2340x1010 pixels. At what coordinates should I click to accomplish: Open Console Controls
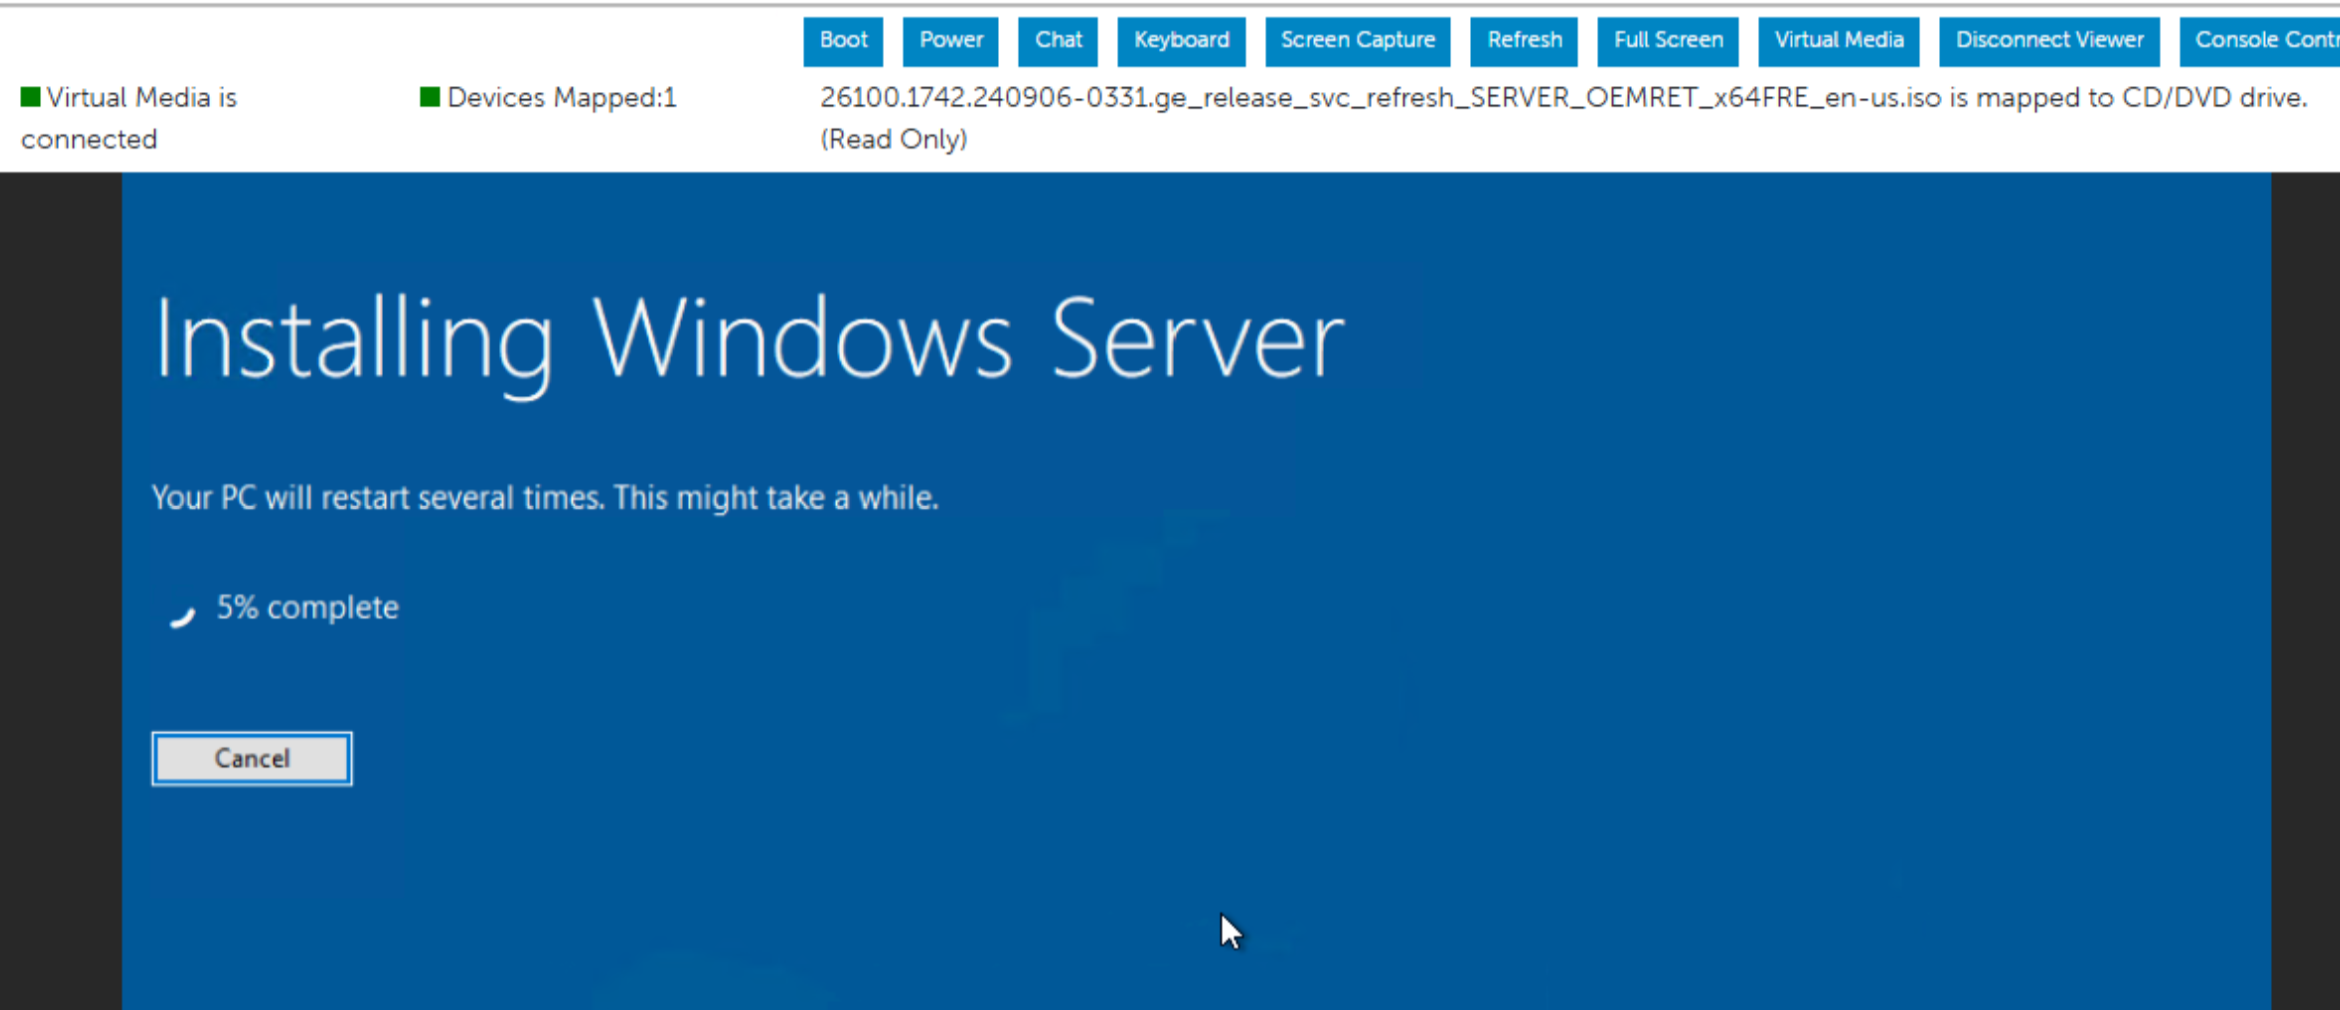click(2260, 41)
